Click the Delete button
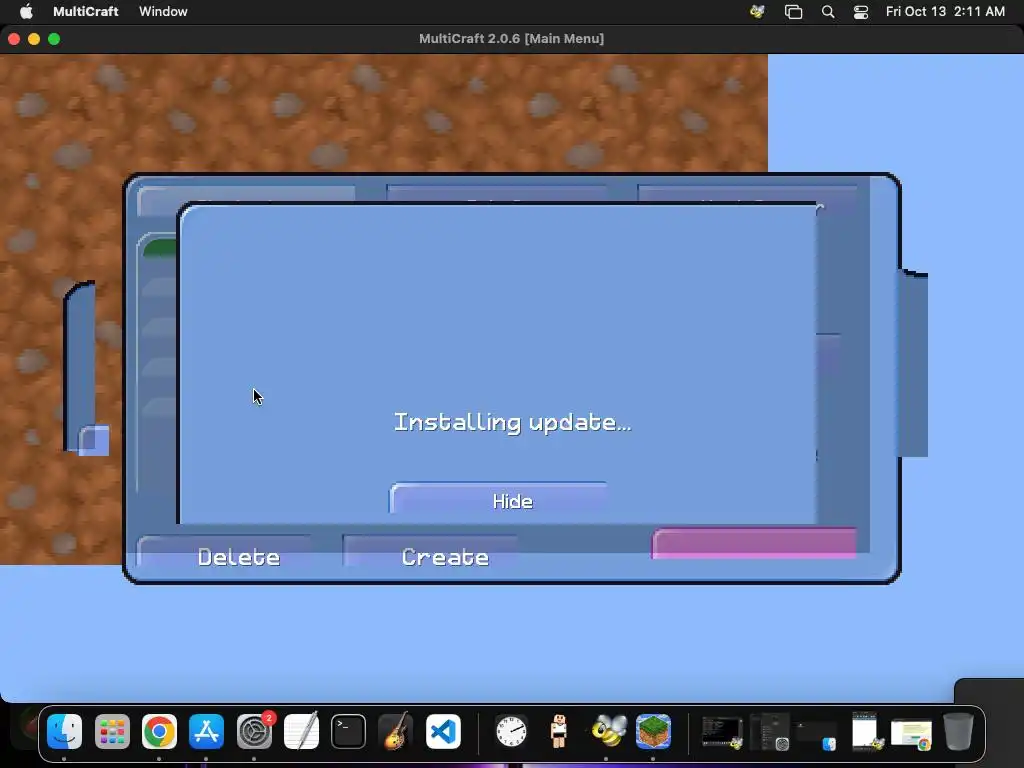This screenshot has height=768, width=1024. (x=238, y=556)
